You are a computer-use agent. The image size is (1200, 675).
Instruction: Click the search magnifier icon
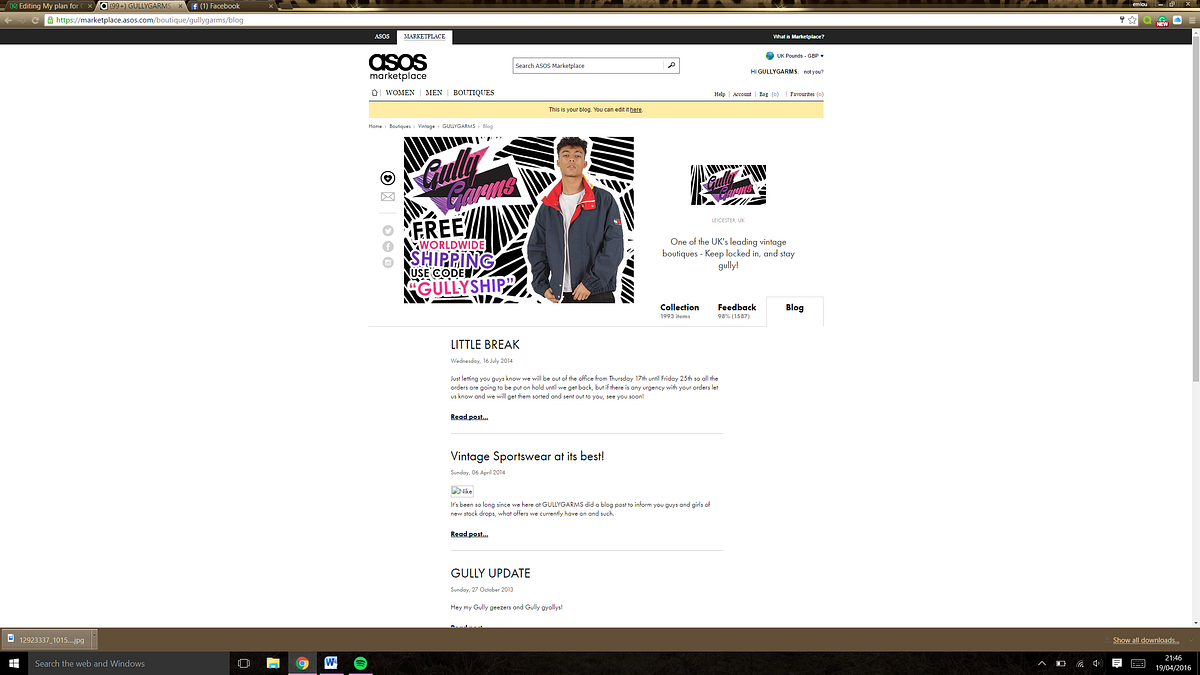click(x=672, y=66)
